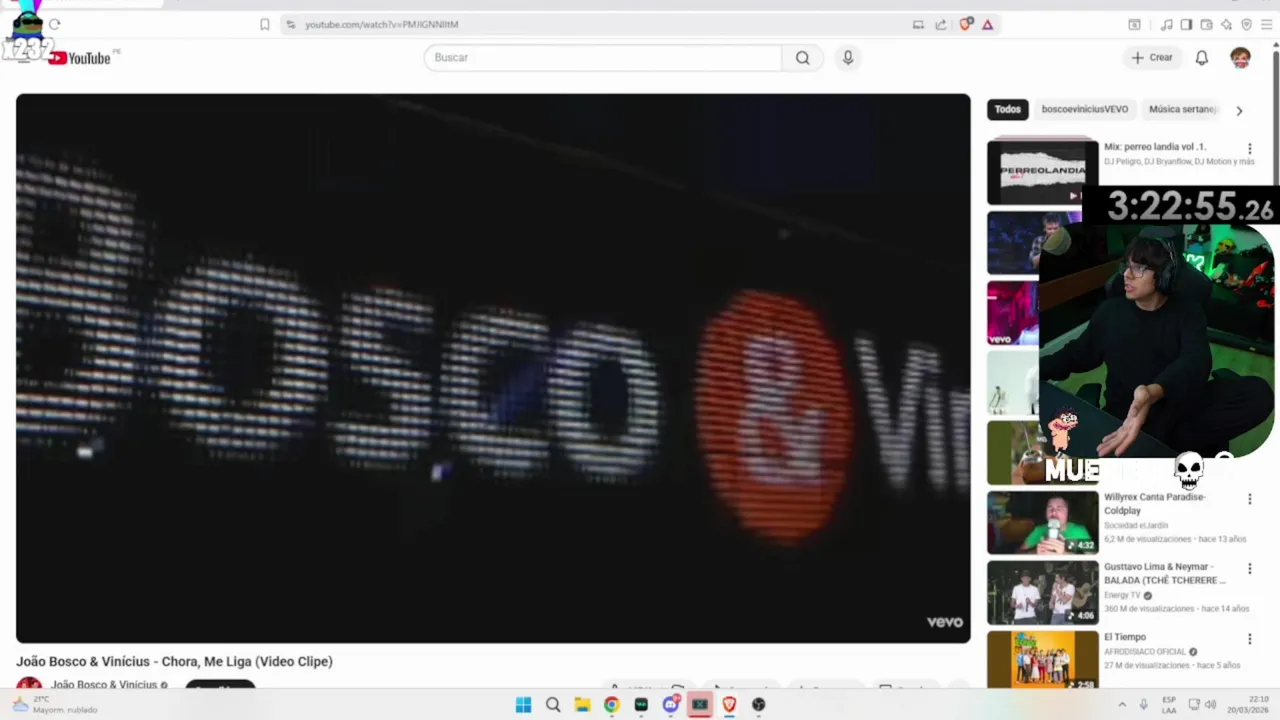Screen dimensions: 1280x720
Task: Open the Gusttavo Lima & Neymar - BALADA title
Action: coord(1165,574)
